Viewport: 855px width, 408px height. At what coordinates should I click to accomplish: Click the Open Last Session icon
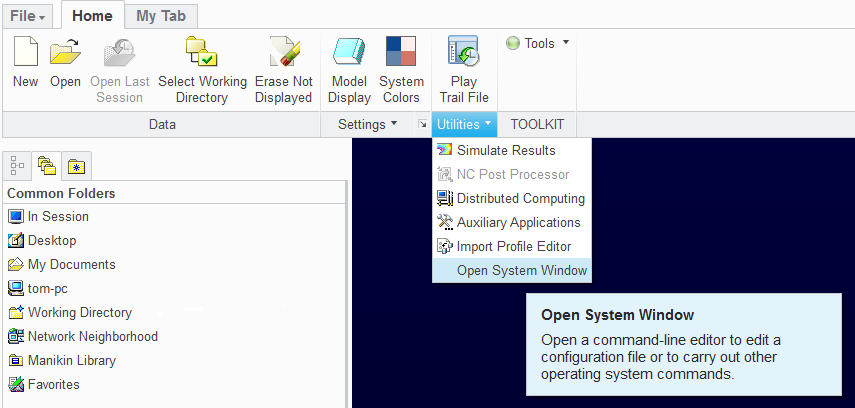point(119,51)
